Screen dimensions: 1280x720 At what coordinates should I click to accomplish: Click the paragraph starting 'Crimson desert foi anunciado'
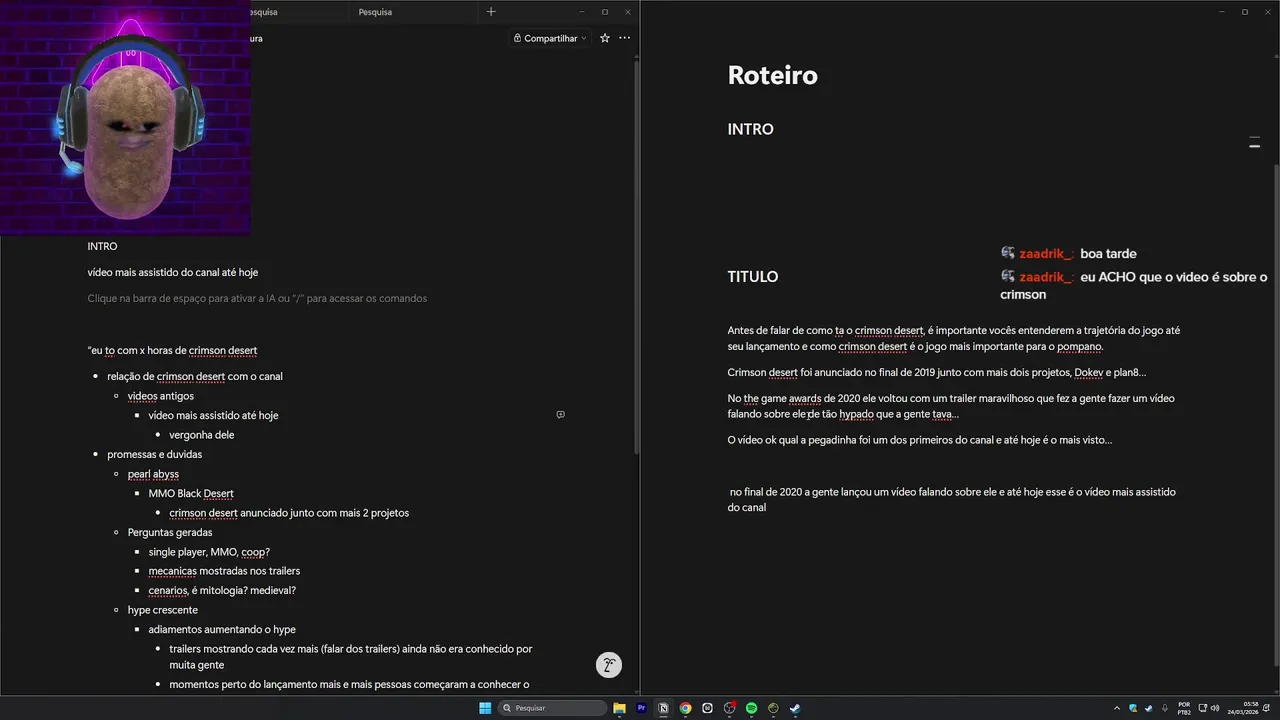(937, 373)
